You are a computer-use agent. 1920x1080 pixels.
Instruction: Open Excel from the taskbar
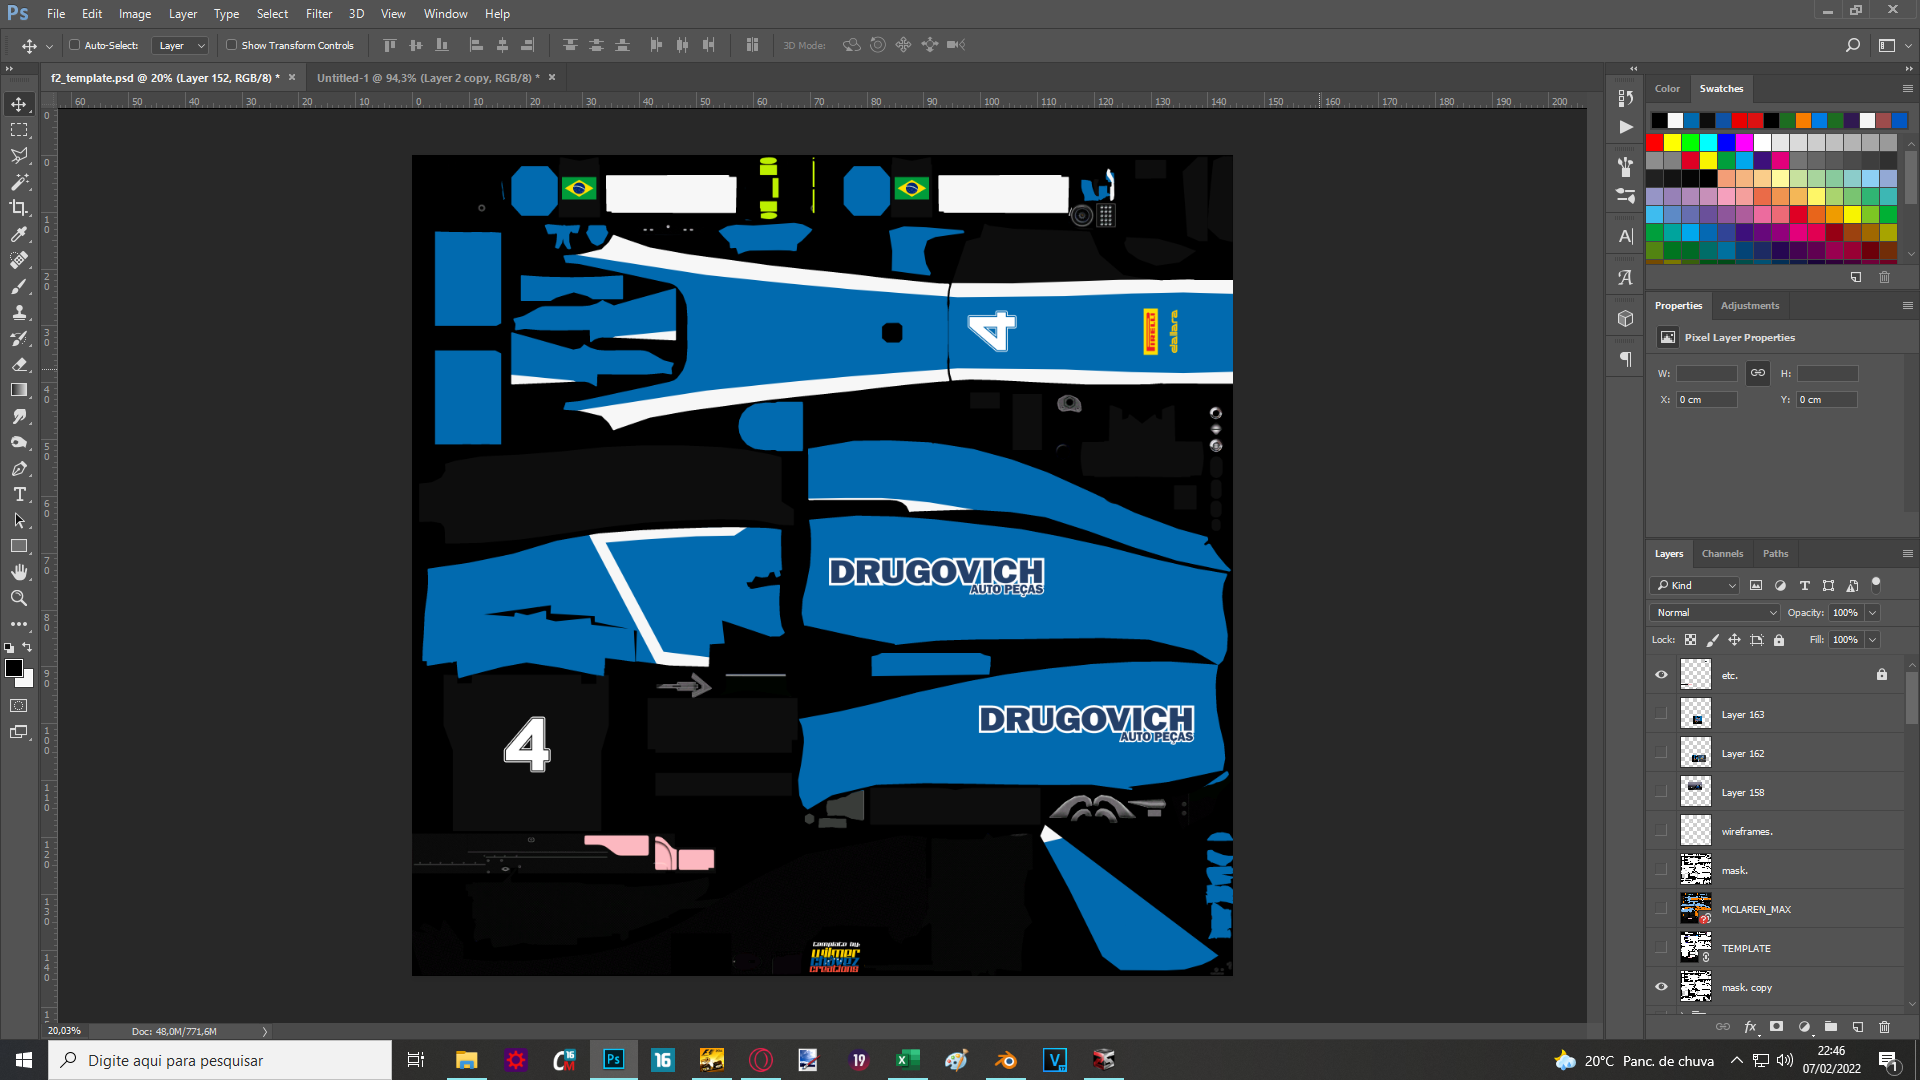pos(907,1060)
